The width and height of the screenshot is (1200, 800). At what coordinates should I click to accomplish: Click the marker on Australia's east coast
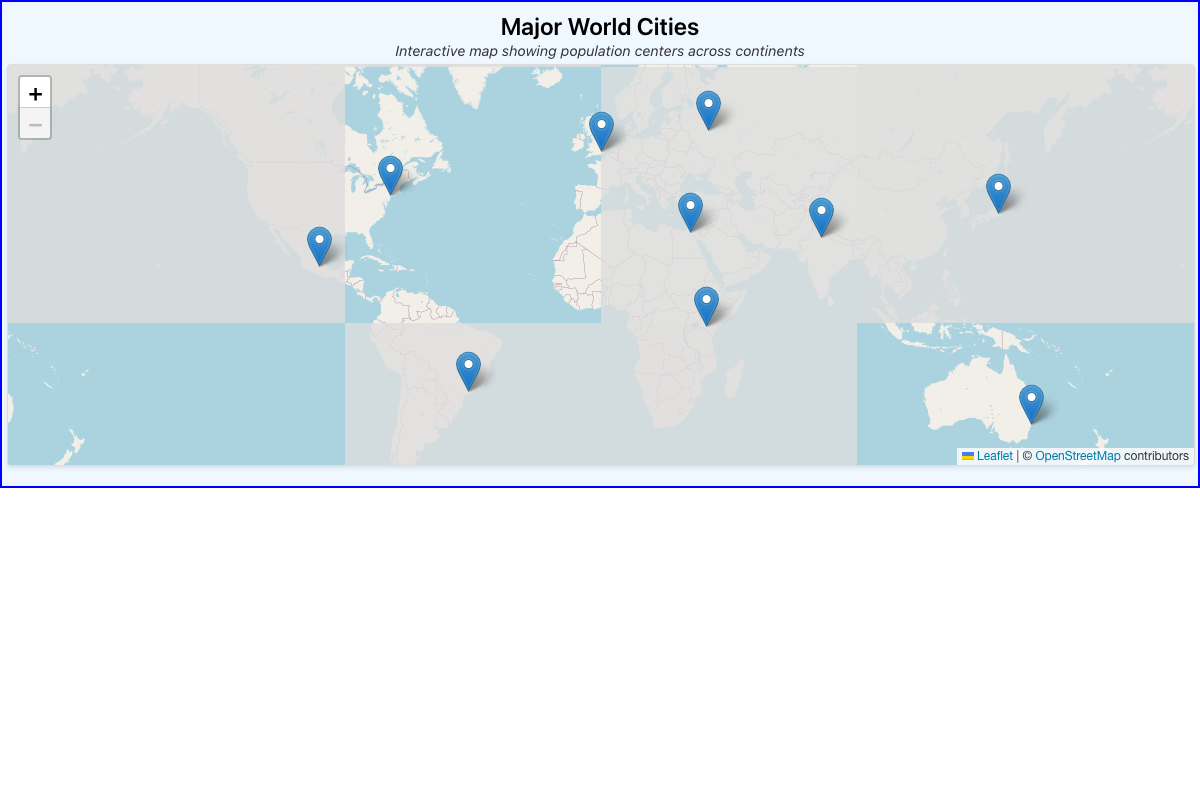click(x=1031, y=403)
